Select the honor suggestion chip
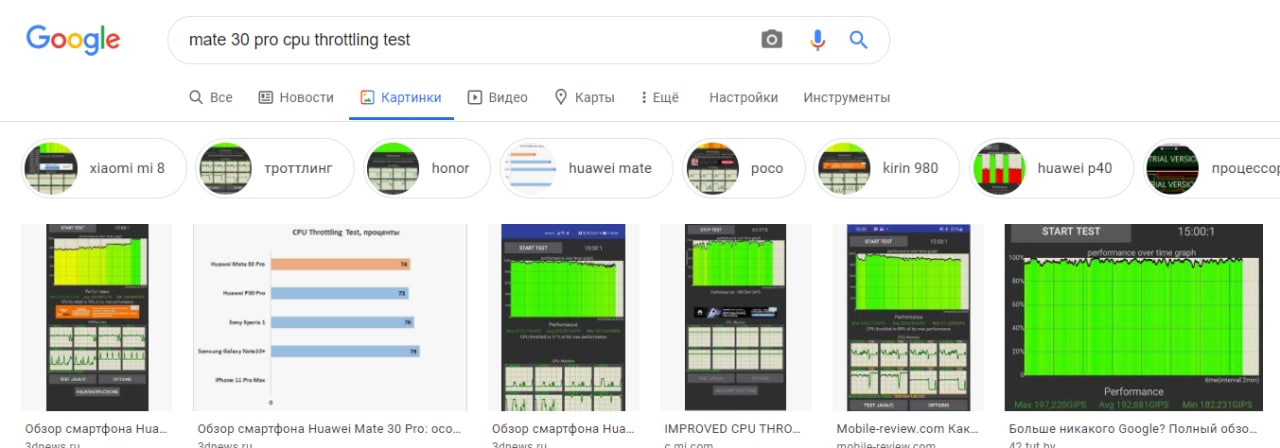The image size is (1280, 448). pyautogui.click(x=427, y=168)
